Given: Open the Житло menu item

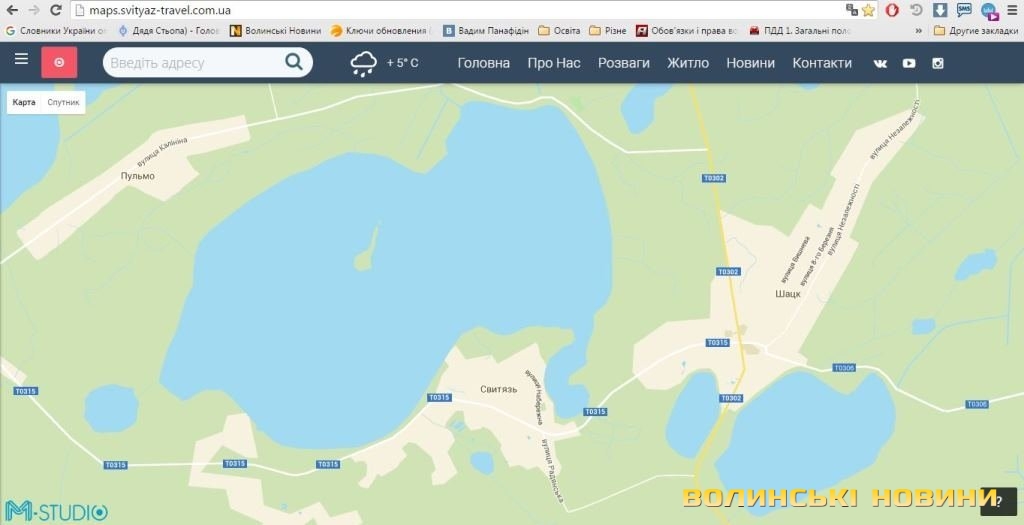Looking at the screenshot, I should [688, 63].
